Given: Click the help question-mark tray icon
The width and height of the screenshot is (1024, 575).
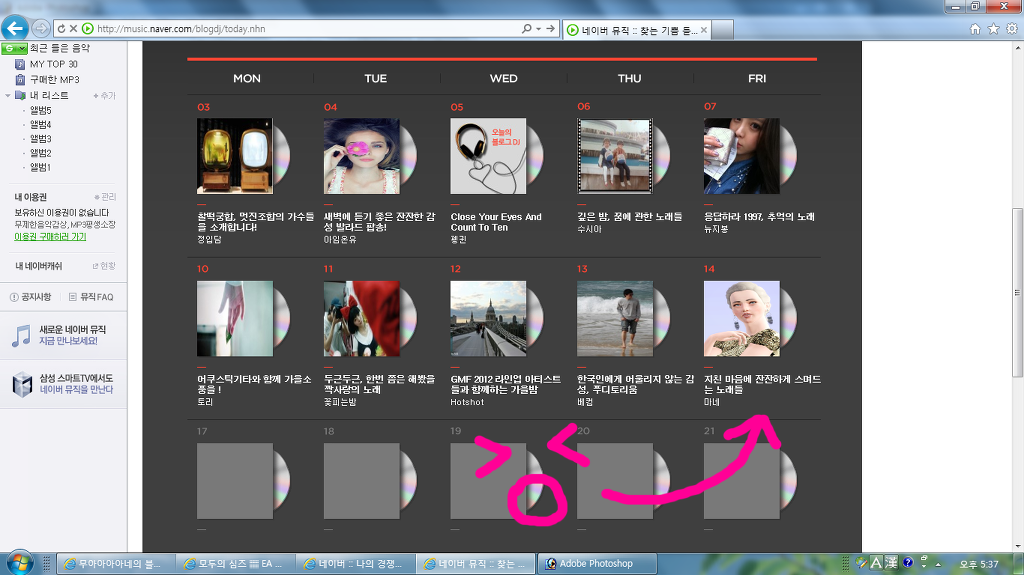Looking at the screenshot, I should pyautogui.click(x=908, y=563).
